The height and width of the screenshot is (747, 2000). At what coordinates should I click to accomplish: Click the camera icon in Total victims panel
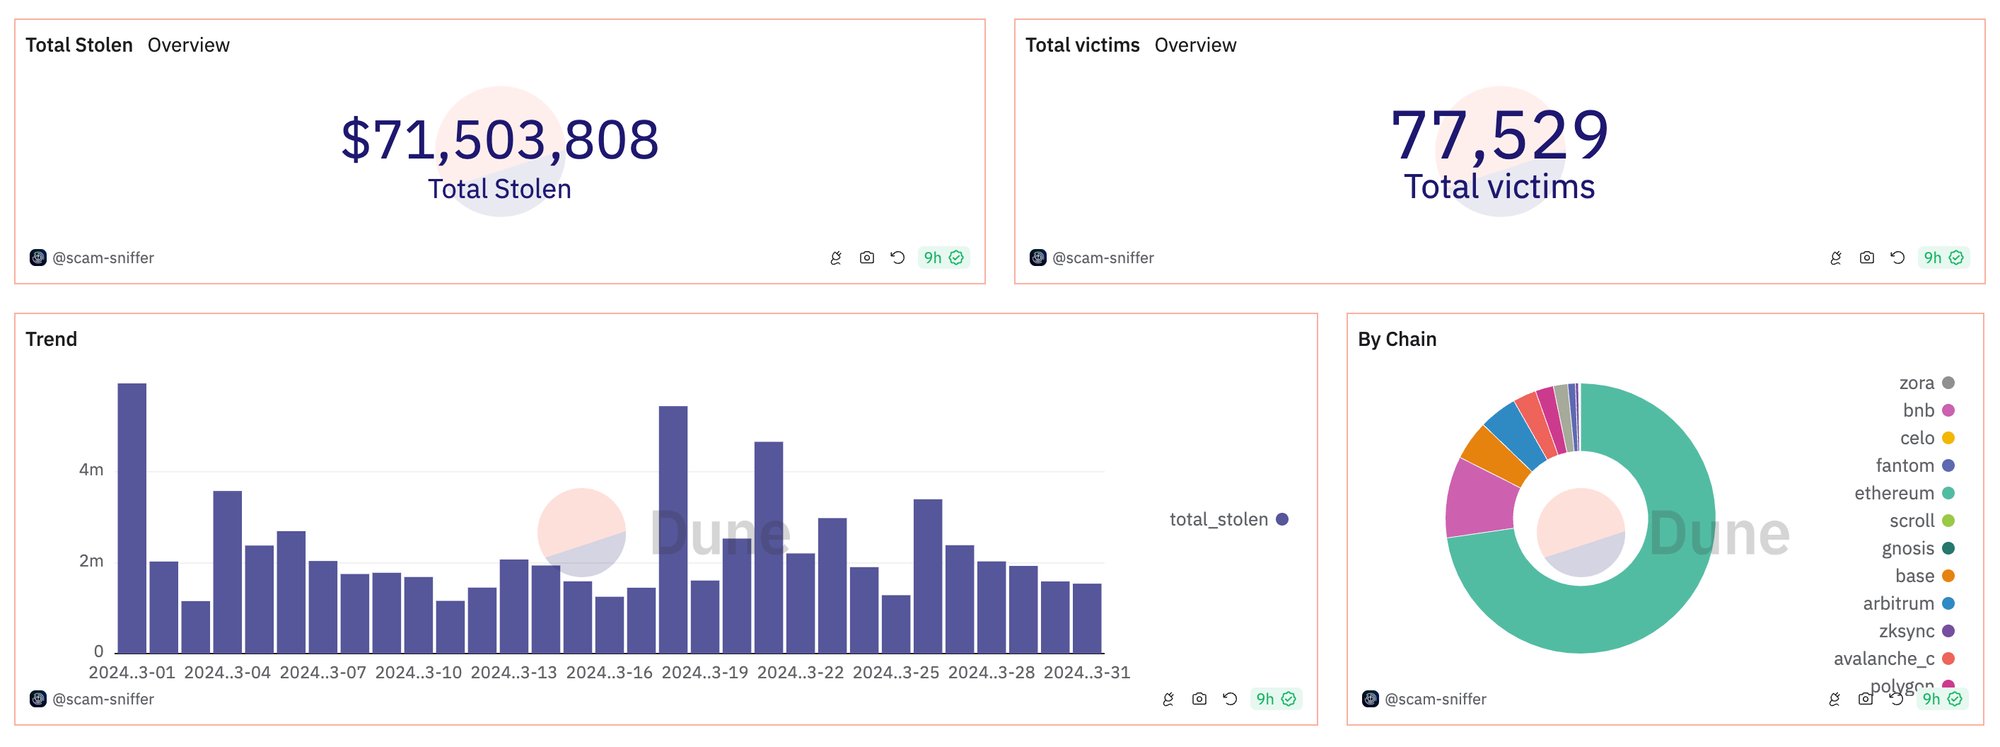coord(1867,258)
